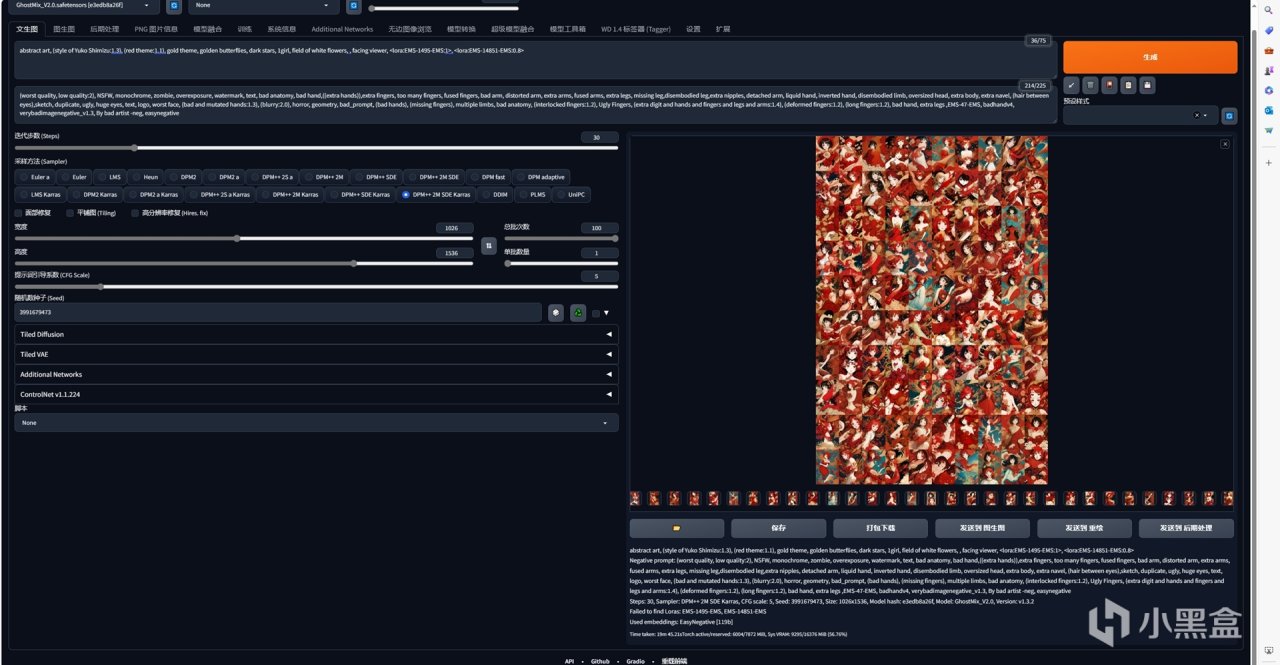This screenshot has height=665, width=1280.
Task: Open the GhostMix_V2.0 checkpoint dropdown
Action: point(85,6)
